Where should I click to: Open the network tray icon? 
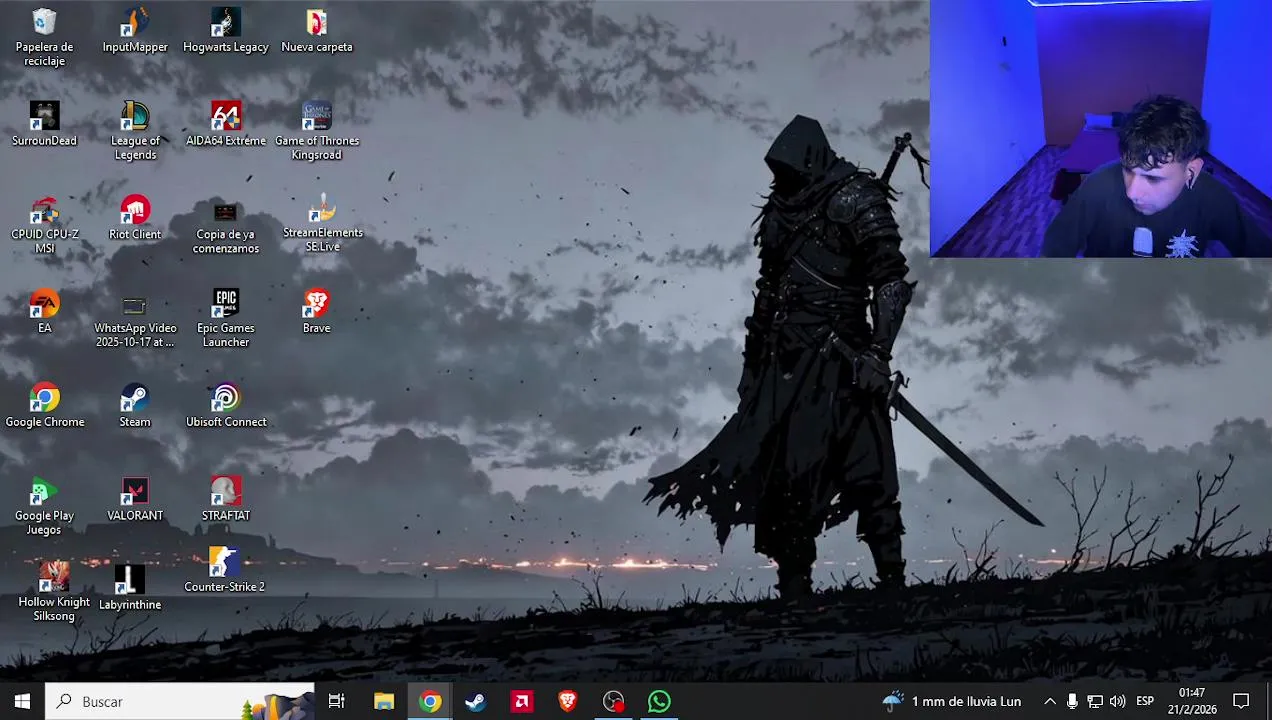click(1095, 702)
